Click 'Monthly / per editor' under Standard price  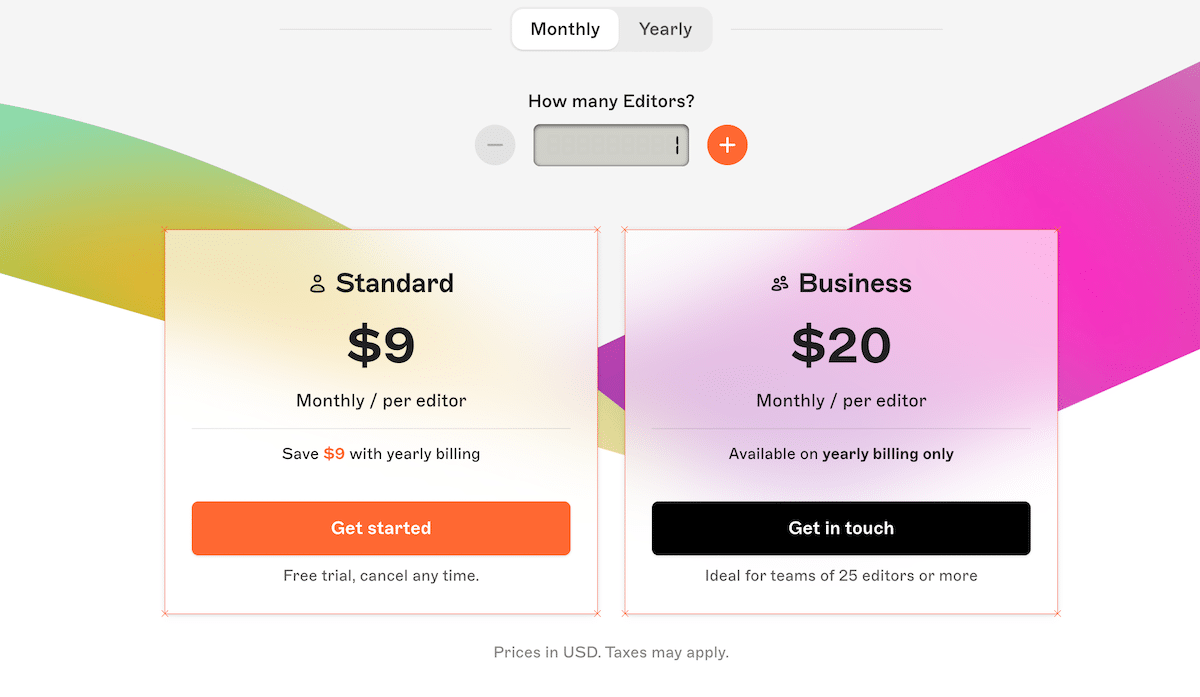(x=381, y=401)
